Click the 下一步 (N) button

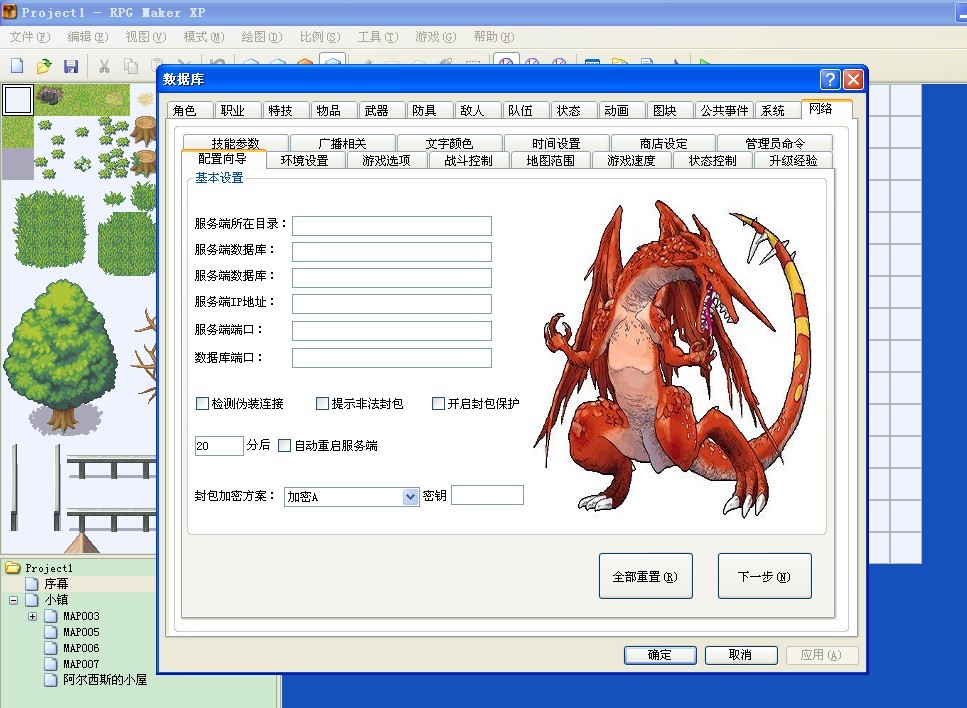[765, 576]
